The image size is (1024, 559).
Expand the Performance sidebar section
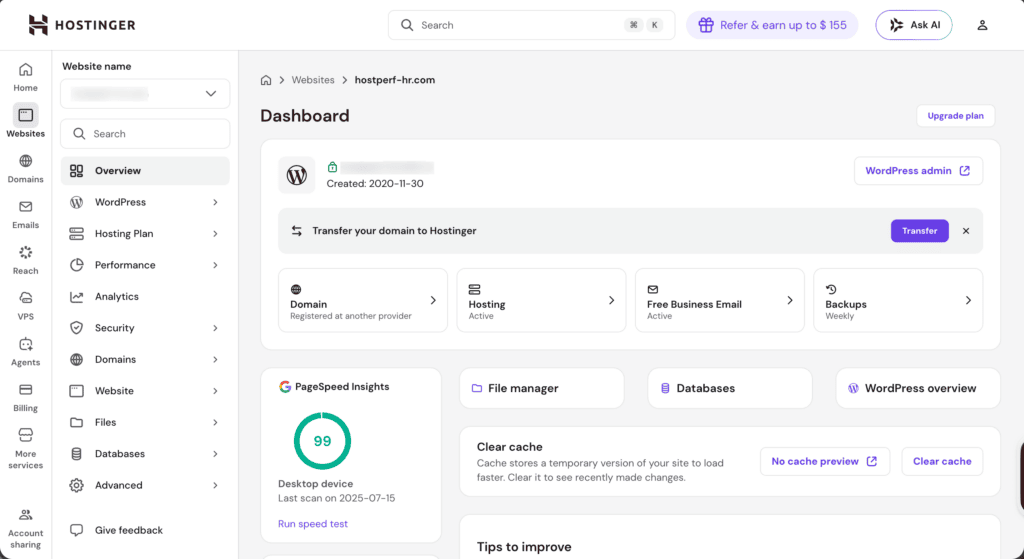click(145, 264)
